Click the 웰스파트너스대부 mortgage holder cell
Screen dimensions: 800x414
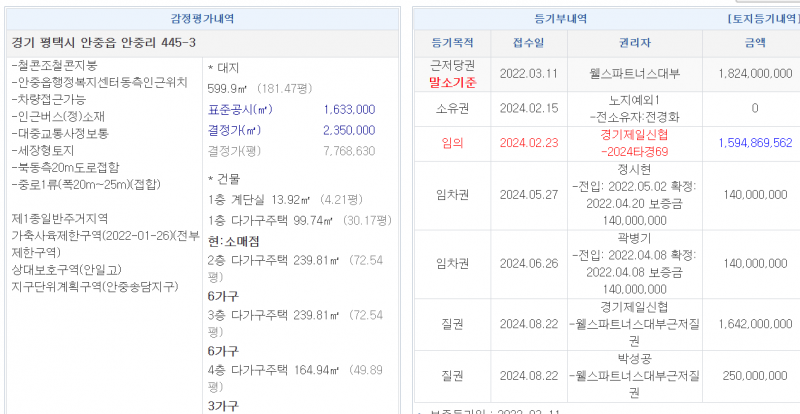click(x=635, y=73)
